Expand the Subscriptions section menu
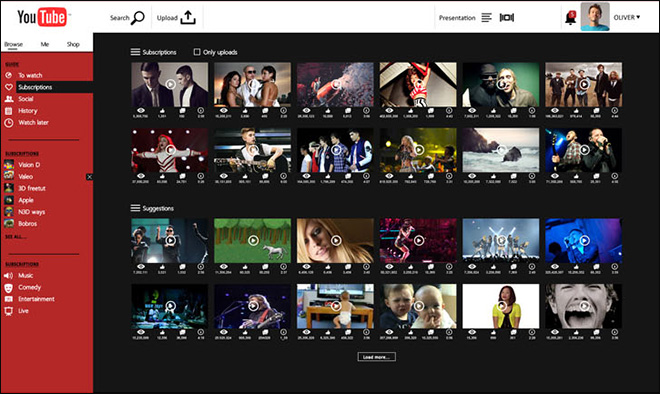660x394 pixels. coord(135,52)
